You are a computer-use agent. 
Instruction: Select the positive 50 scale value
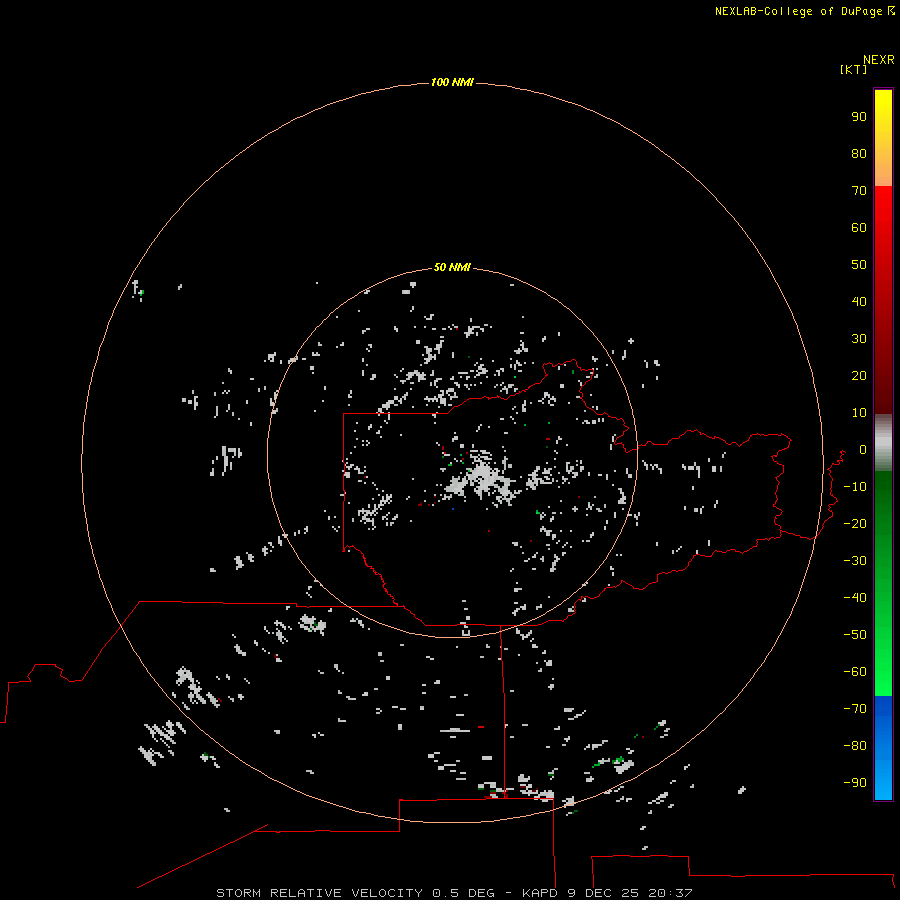click(x=859, y=265)
